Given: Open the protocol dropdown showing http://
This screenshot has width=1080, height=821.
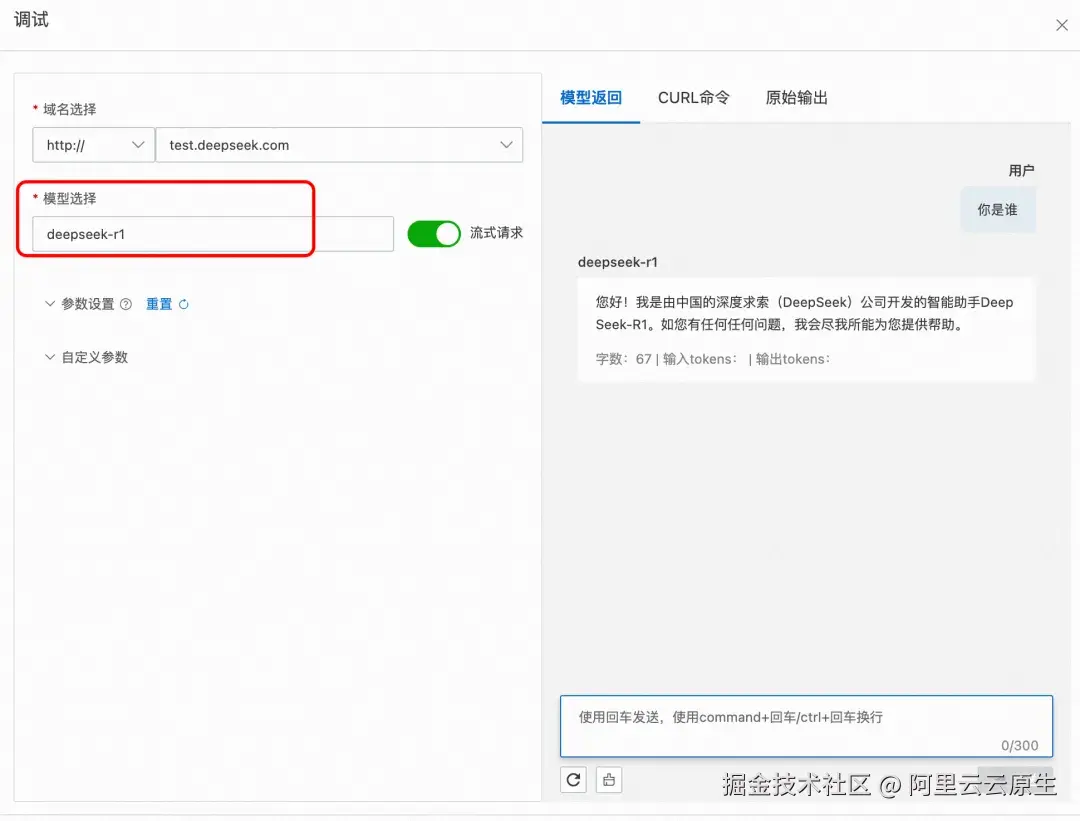Looking at the screenshot, I should click(x=93, y=145).
